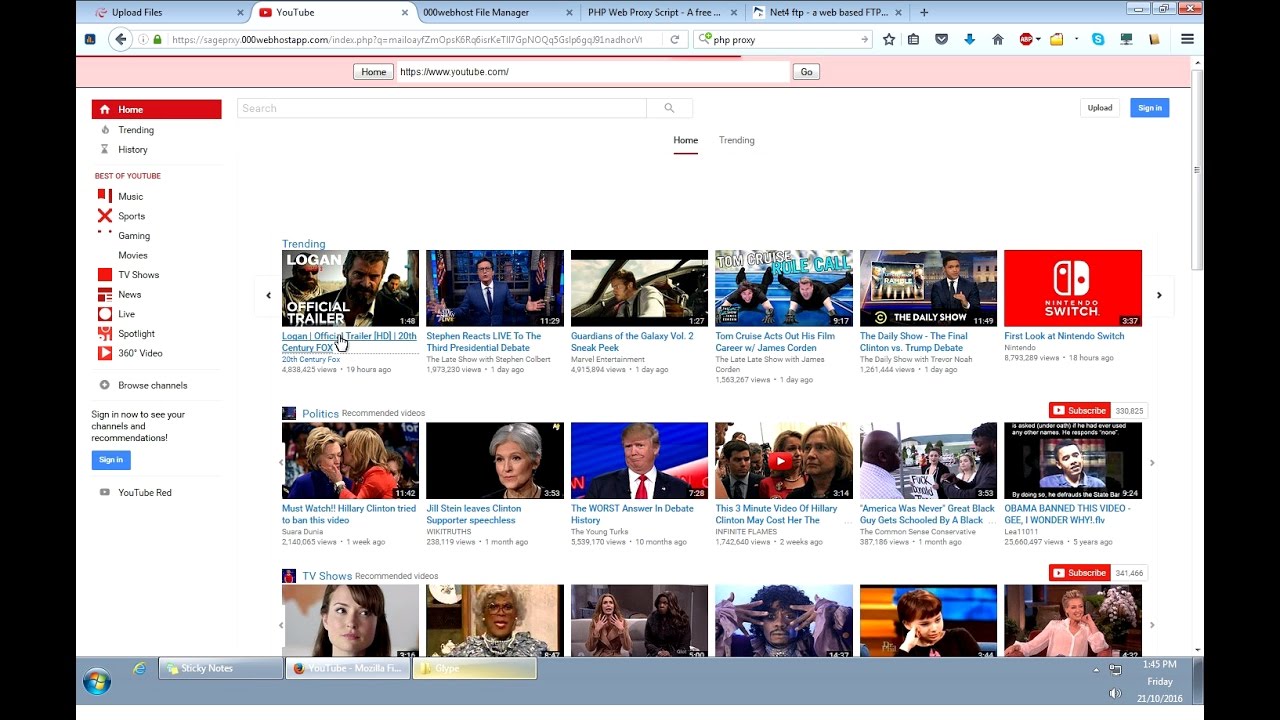The height and width of the screenshot is (720, 1280).
Task: Click the volume speaker tray icon
Action: pos(1115,693)
